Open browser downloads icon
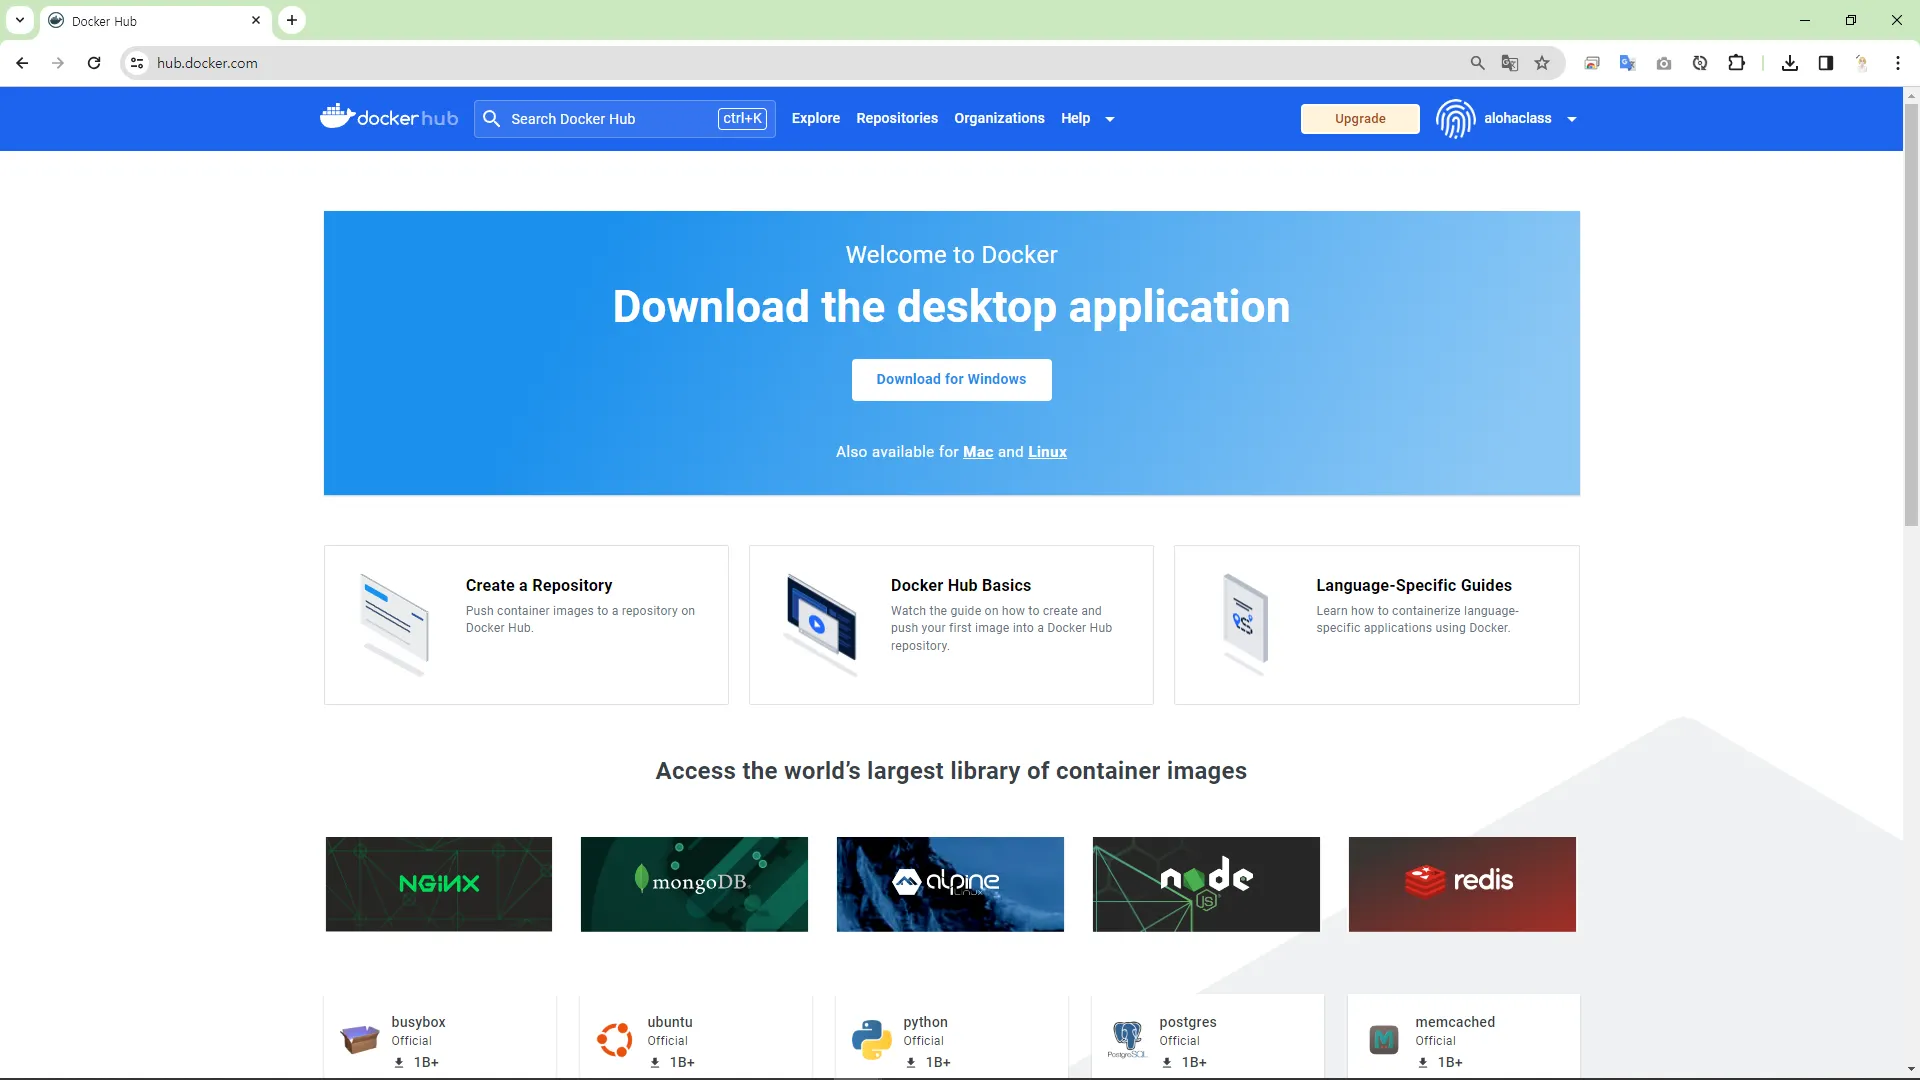Image resolution: width=1920 pixels, height=1080 pixels. [x=1790, y=63]
